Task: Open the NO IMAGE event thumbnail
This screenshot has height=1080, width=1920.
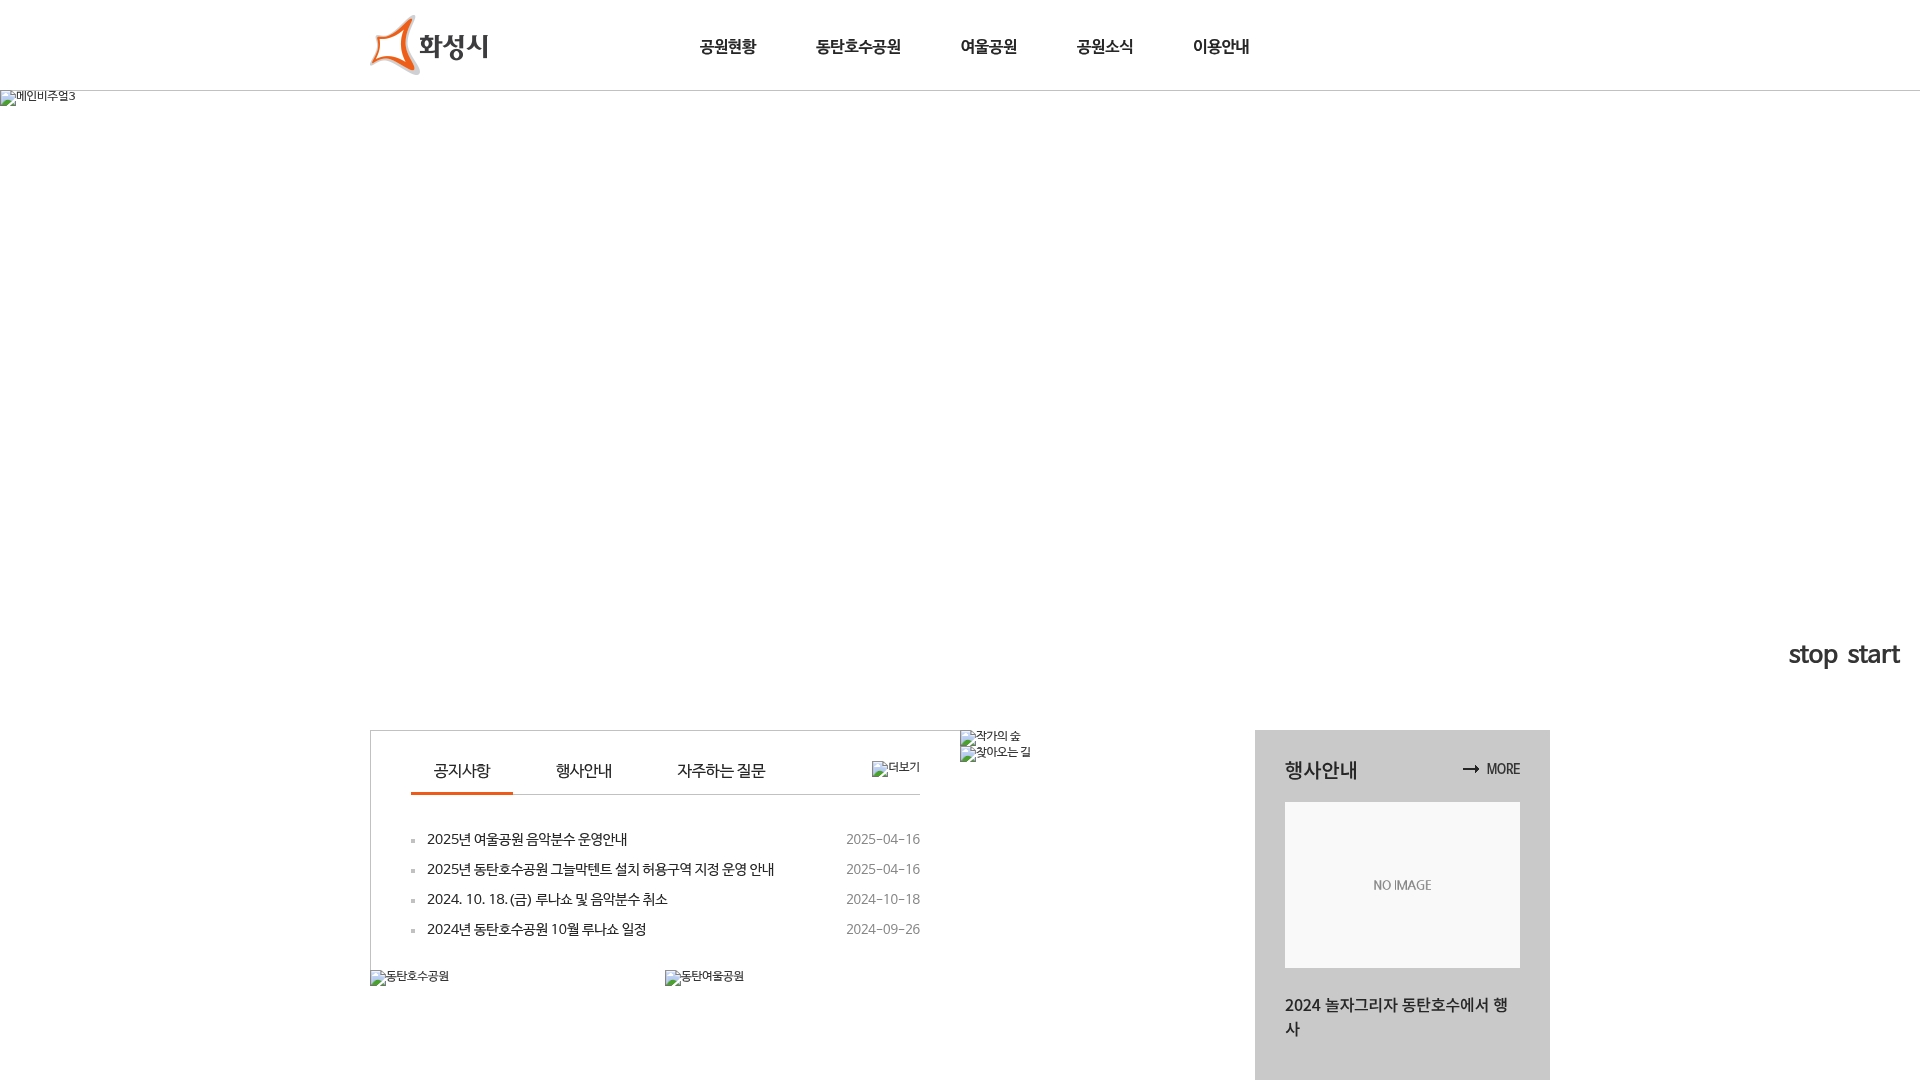Action: [x=1402, y=885]
